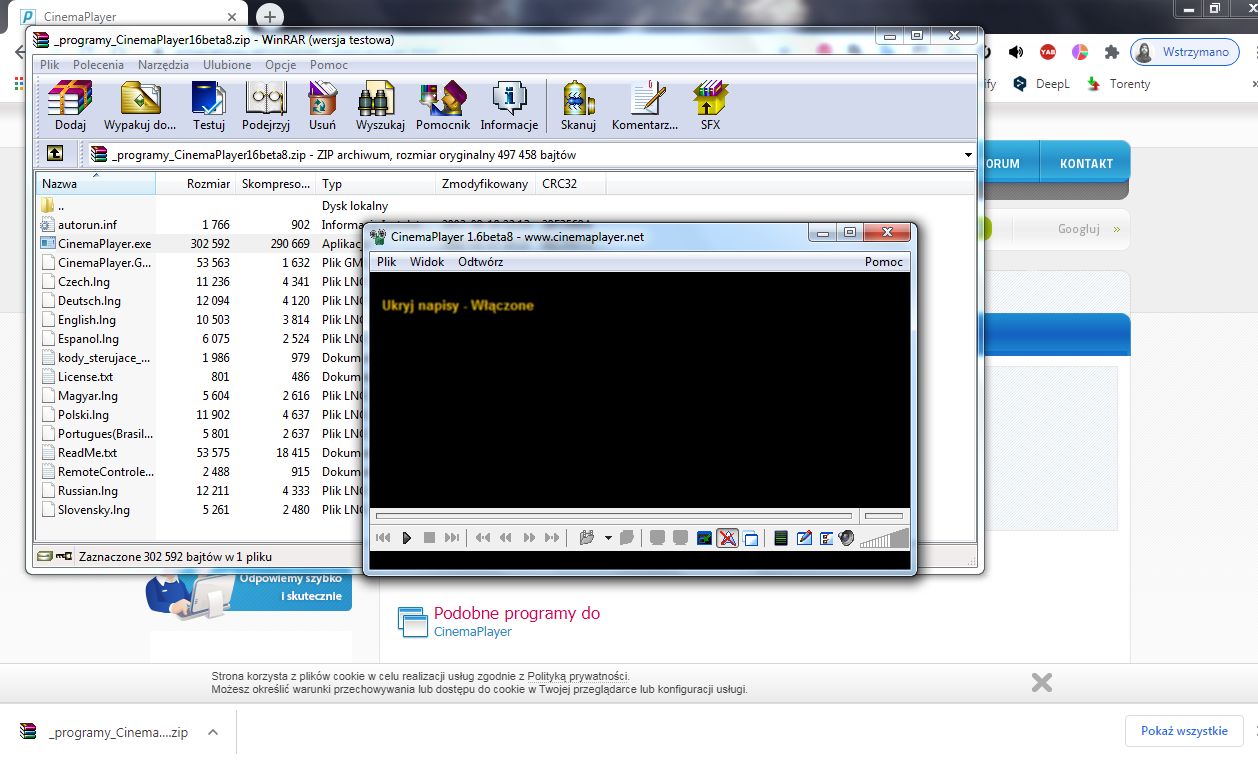Screen dimensions: 1258x760
Task: Toggle the mute speaker icon in CinemaPlayer
Action: point(846,538)
